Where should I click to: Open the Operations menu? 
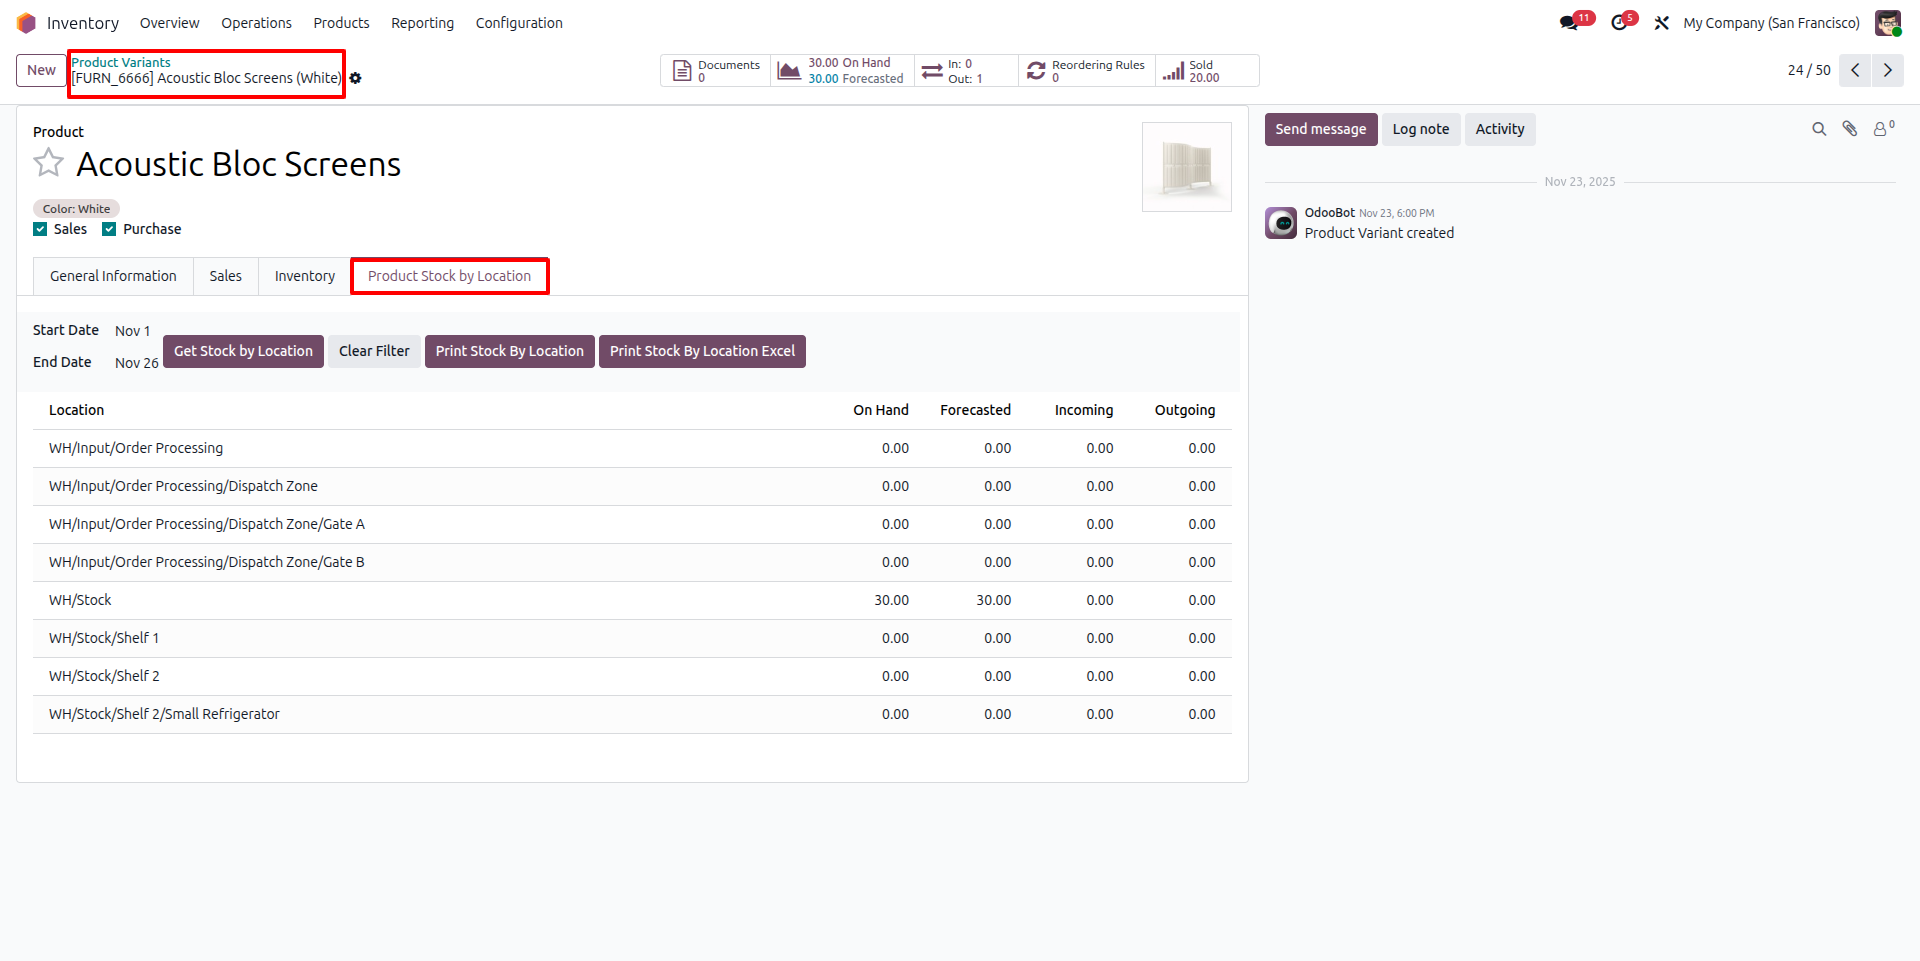point(256,23)
